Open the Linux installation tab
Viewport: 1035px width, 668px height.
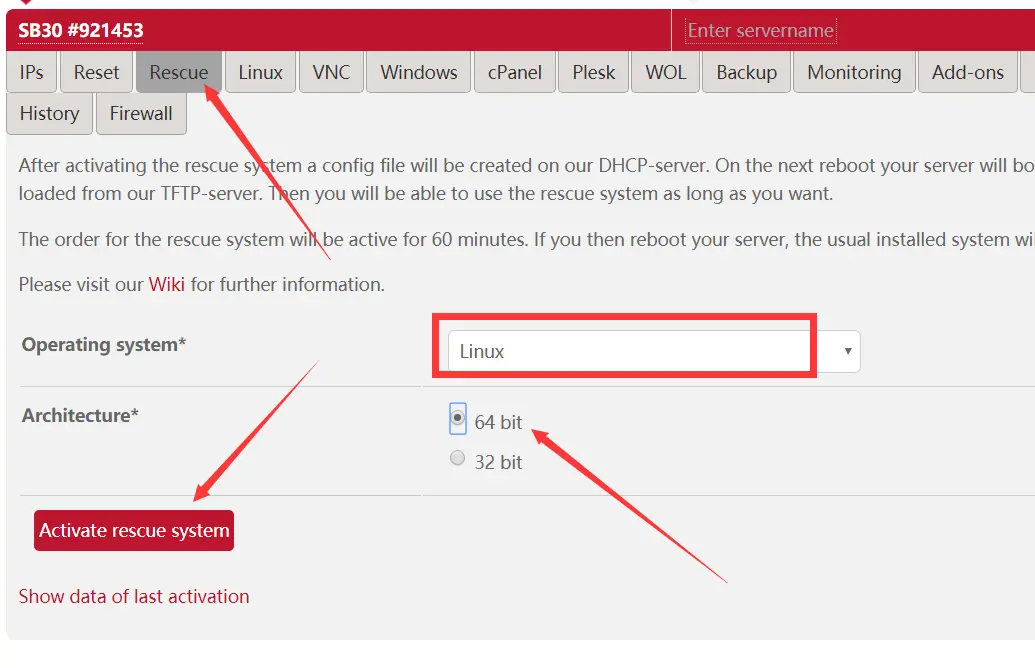click(260, 73)
